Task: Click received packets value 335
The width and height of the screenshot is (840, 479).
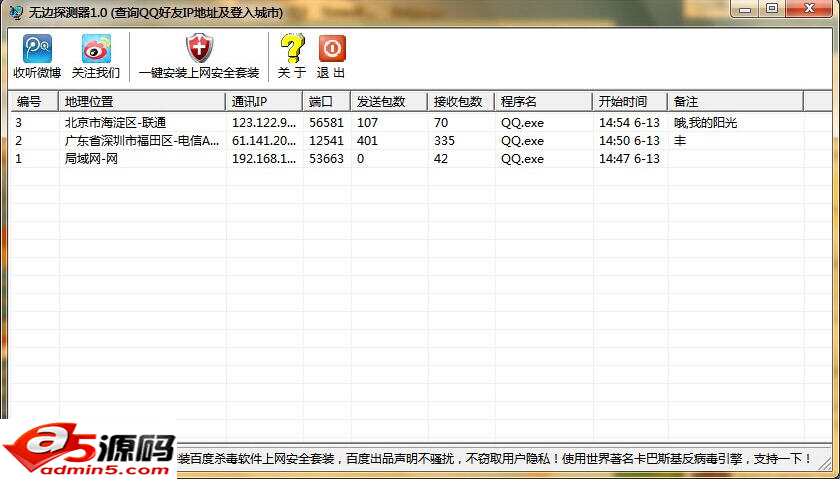Action: (x=444, y=141)
